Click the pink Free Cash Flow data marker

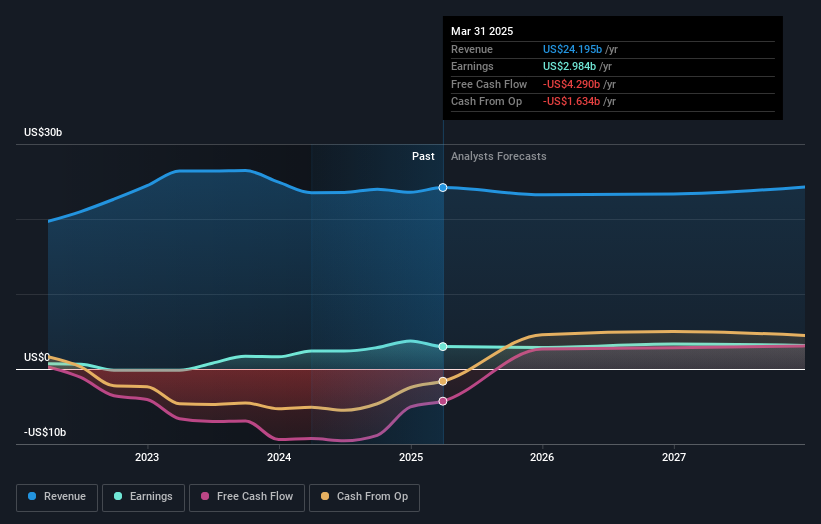[443, 402]
